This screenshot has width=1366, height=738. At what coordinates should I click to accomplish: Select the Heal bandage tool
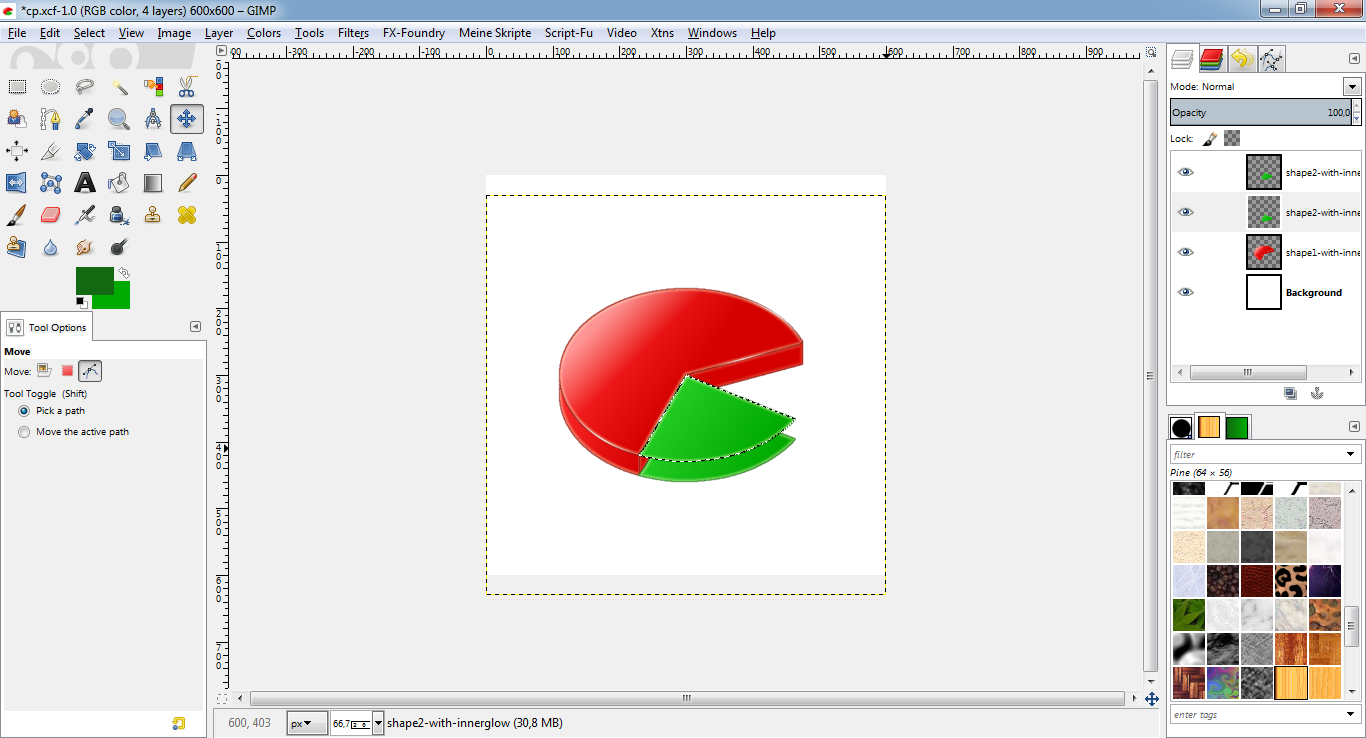187,215
